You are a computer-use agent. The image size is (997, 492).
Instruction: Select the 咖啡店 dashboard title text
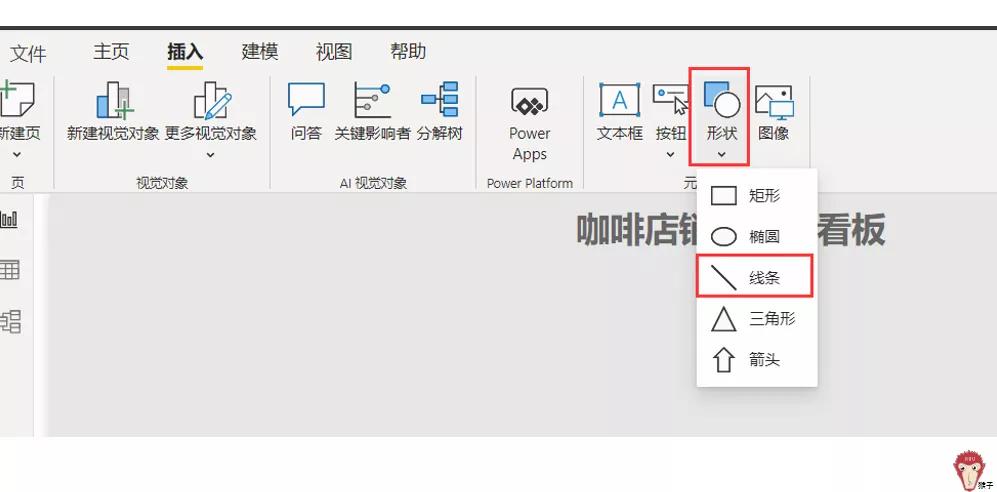pos(636,230)
